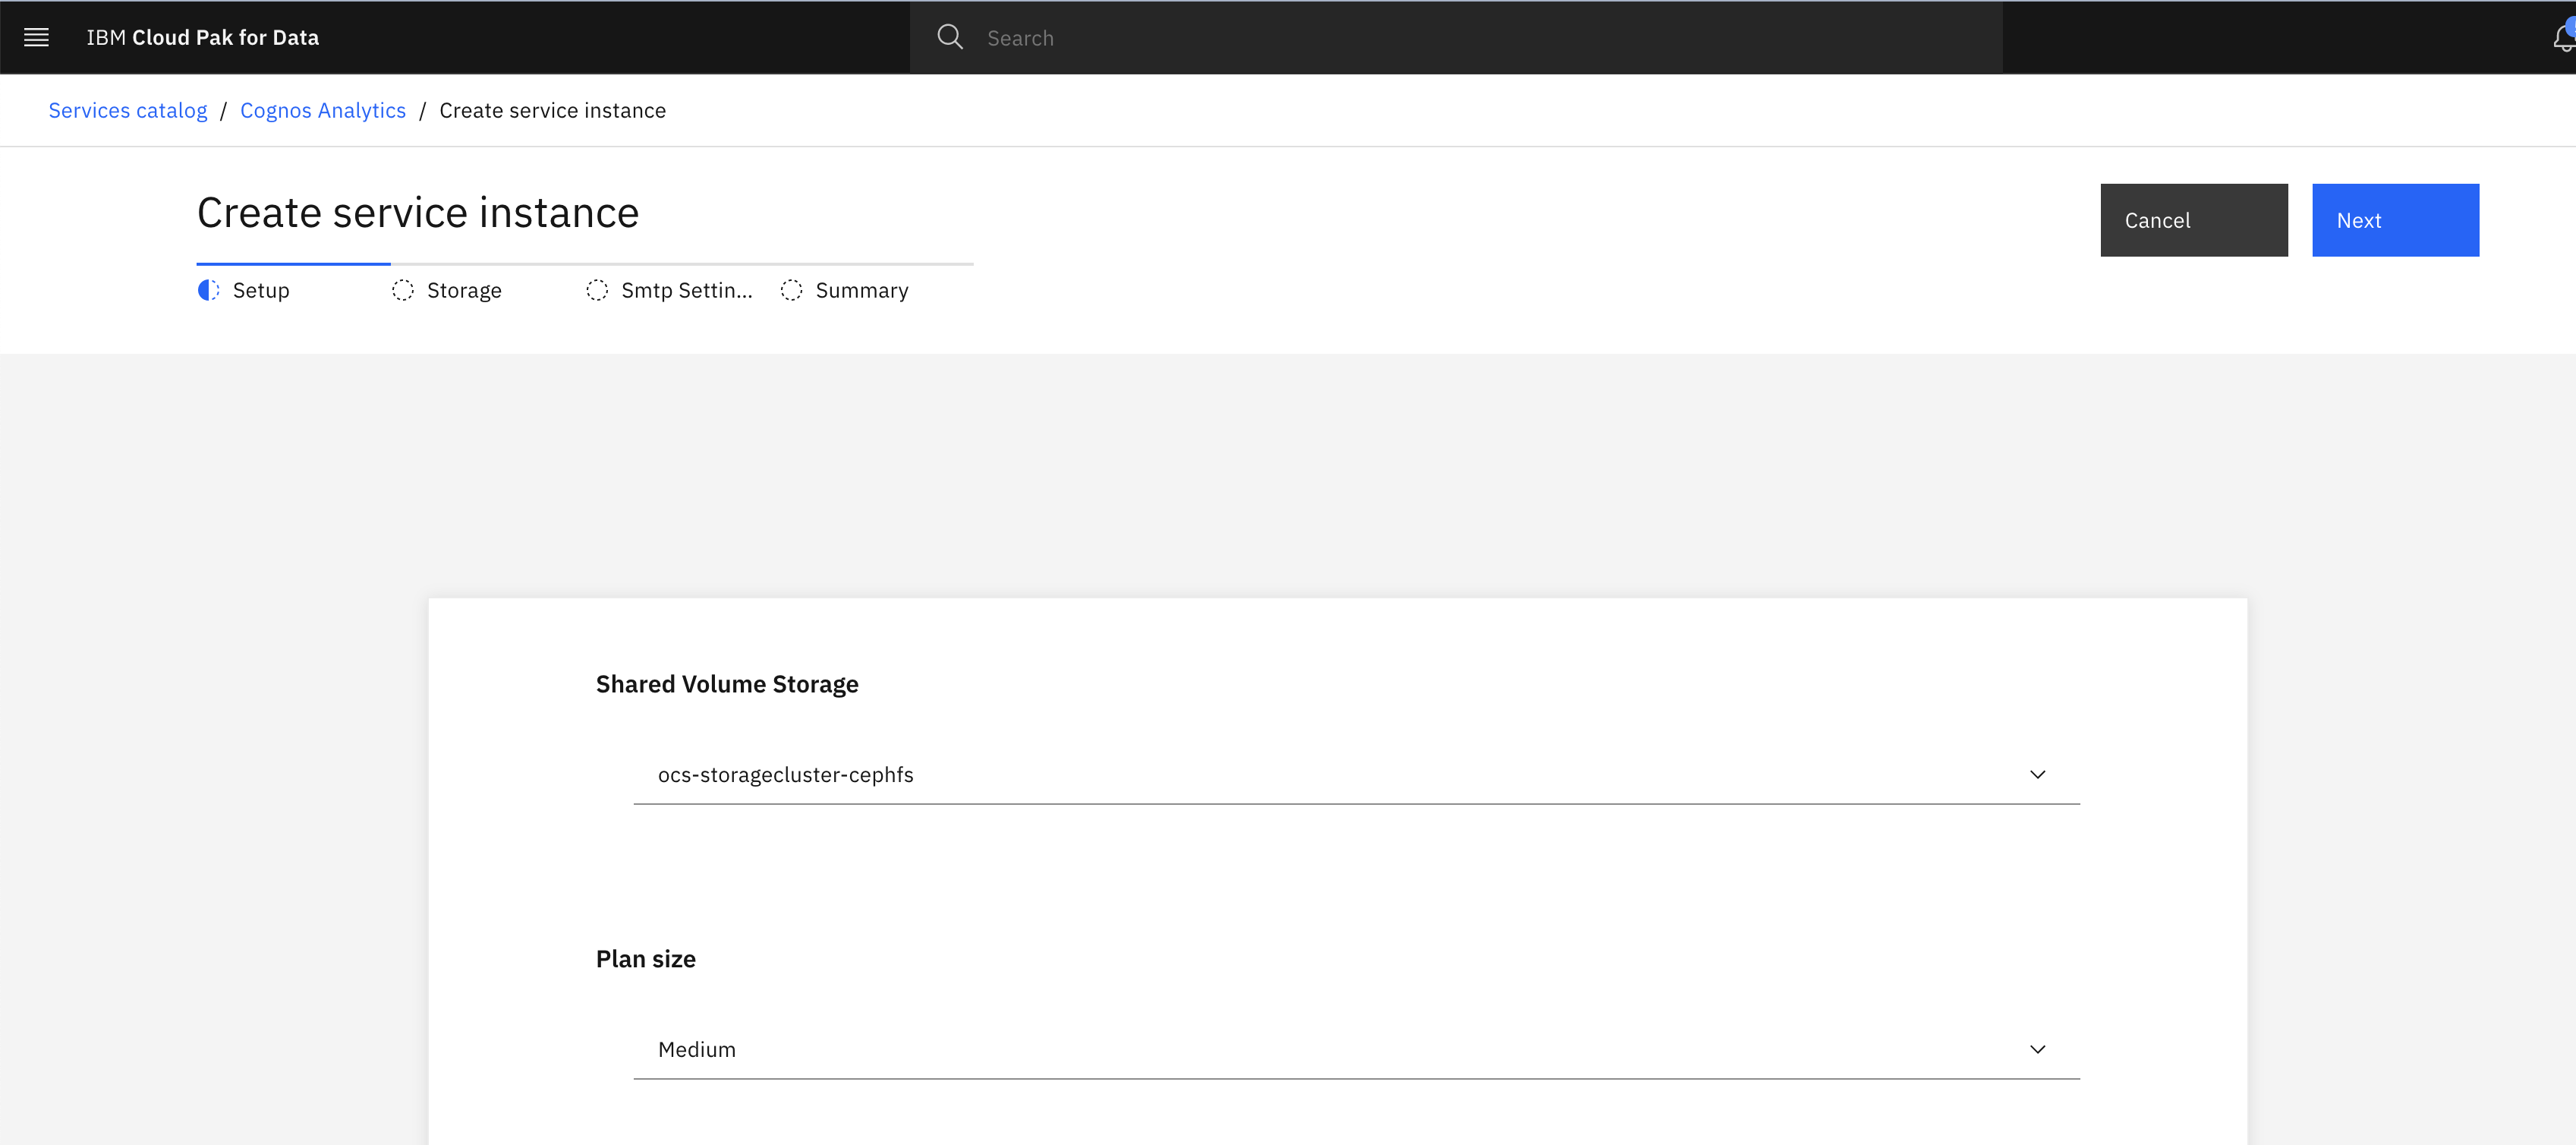This screenshot has width=2576, height=1145.
Task: Click the Create service instance page heading
Action: pyautogui.click(x=418, y=212)
